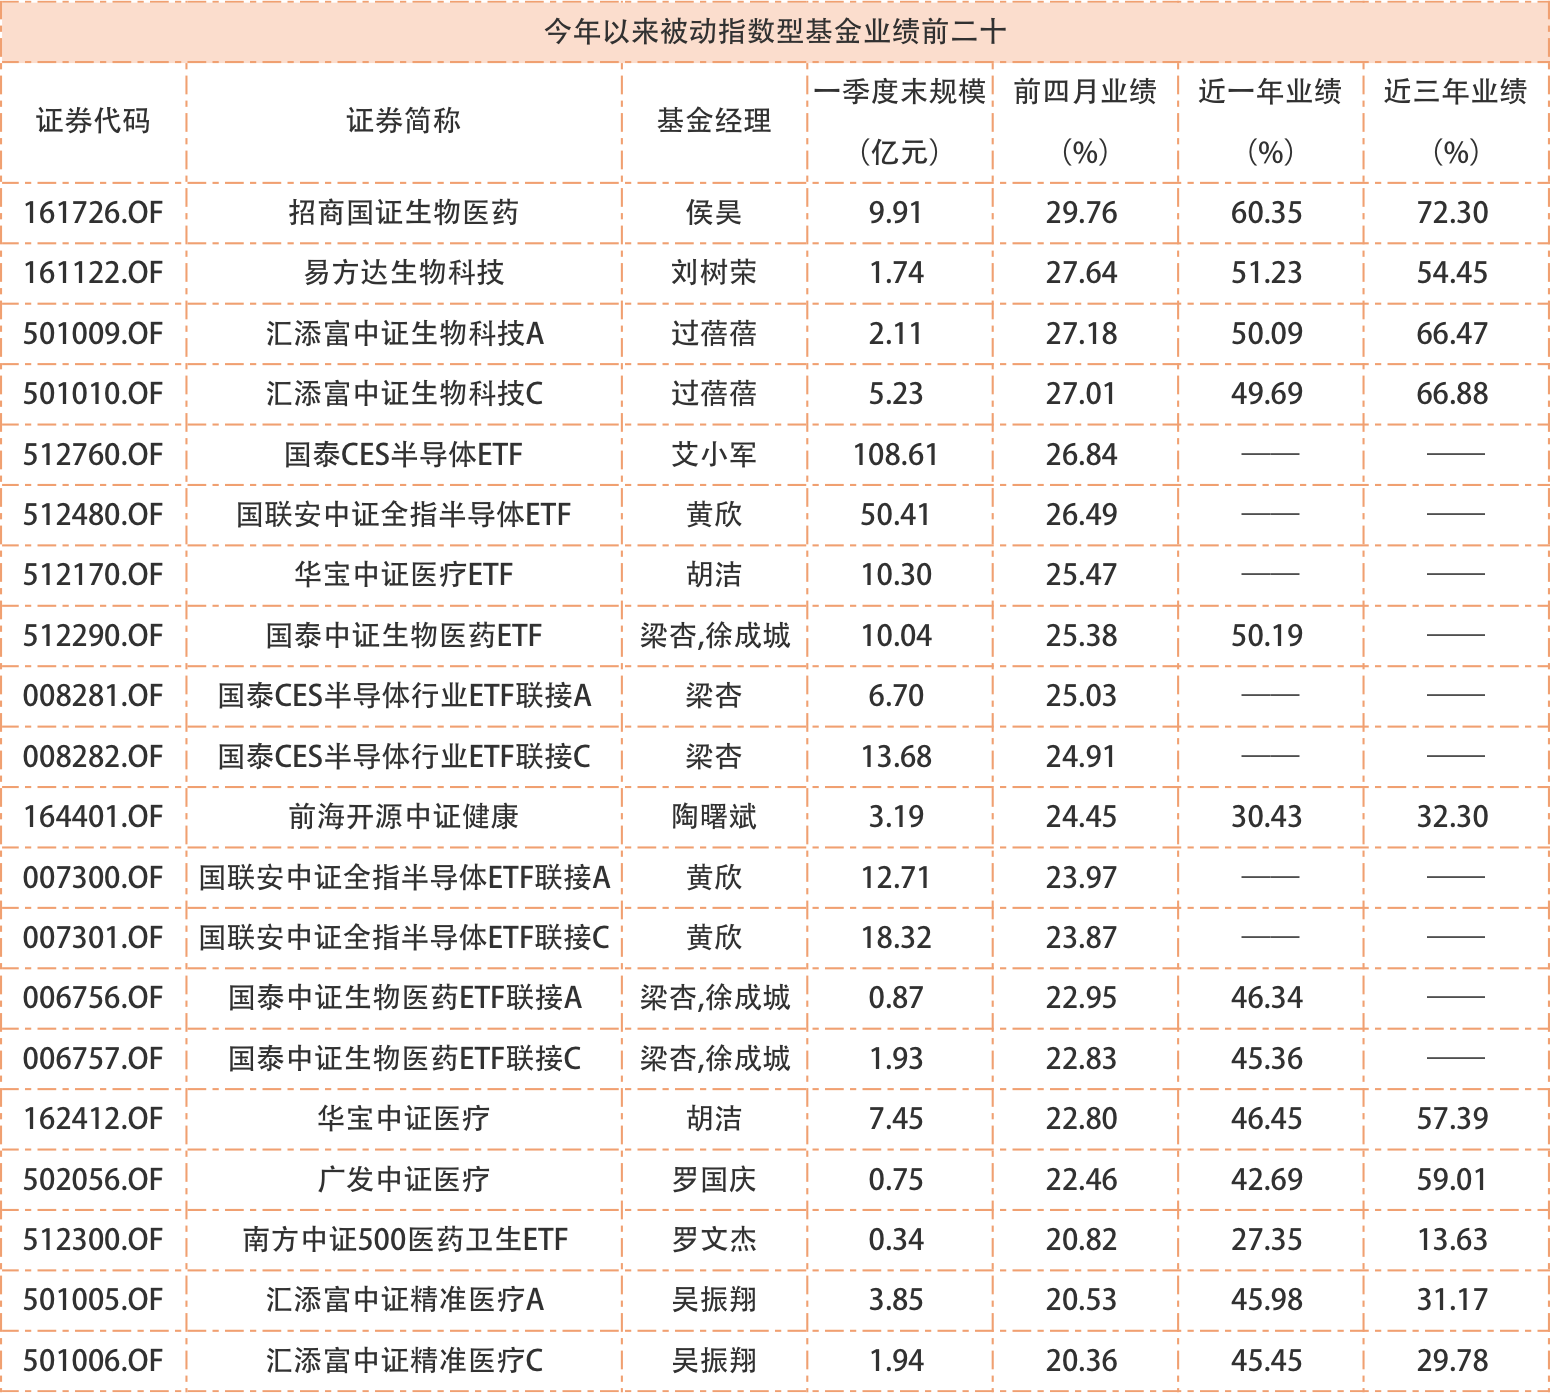Screen dimensions: 1550x1393
Task: Click fund name 国泰CES半导体ETF
Action: [x=403, y=455]
